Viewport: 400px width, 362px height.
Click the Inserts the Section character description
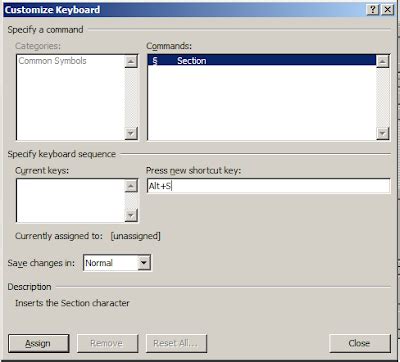click(72, 303)
